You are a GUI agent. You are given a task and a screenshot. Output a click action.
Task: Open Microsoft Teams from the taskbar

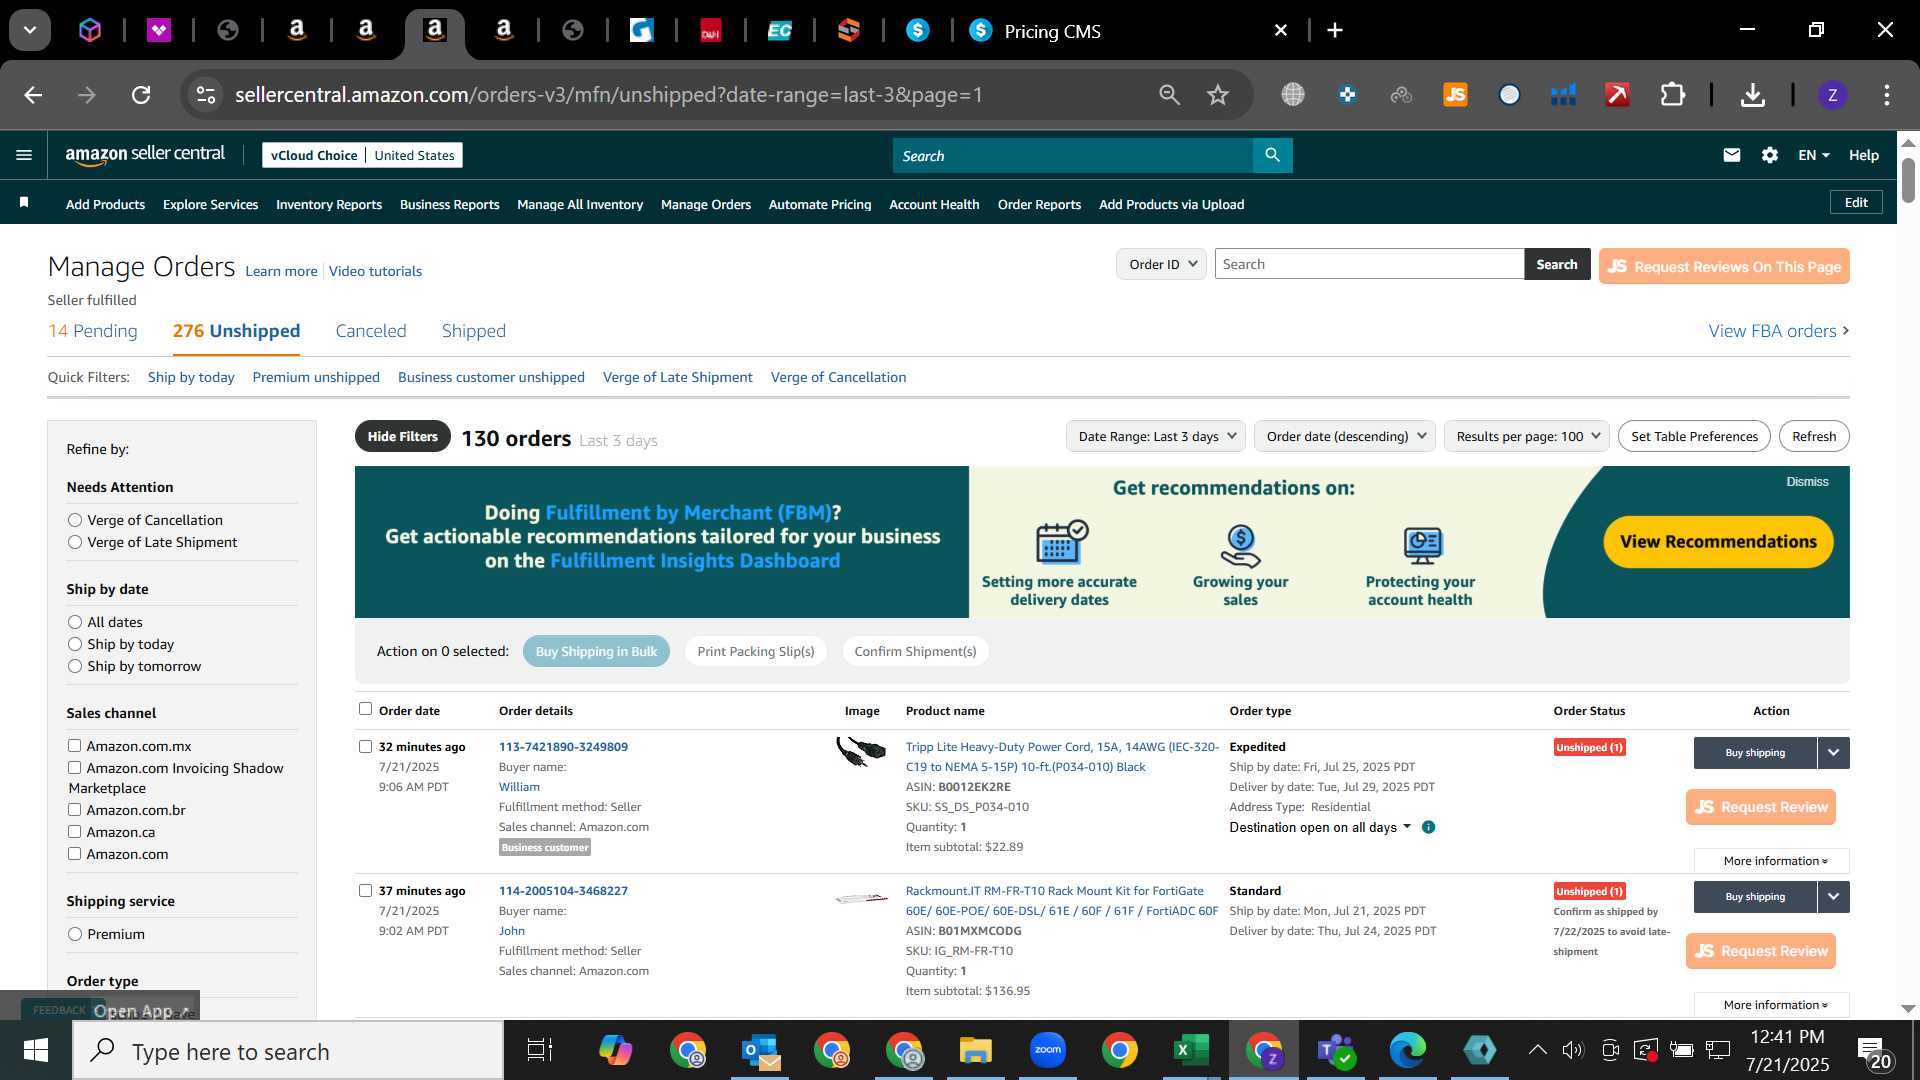pos(1335,1050)
